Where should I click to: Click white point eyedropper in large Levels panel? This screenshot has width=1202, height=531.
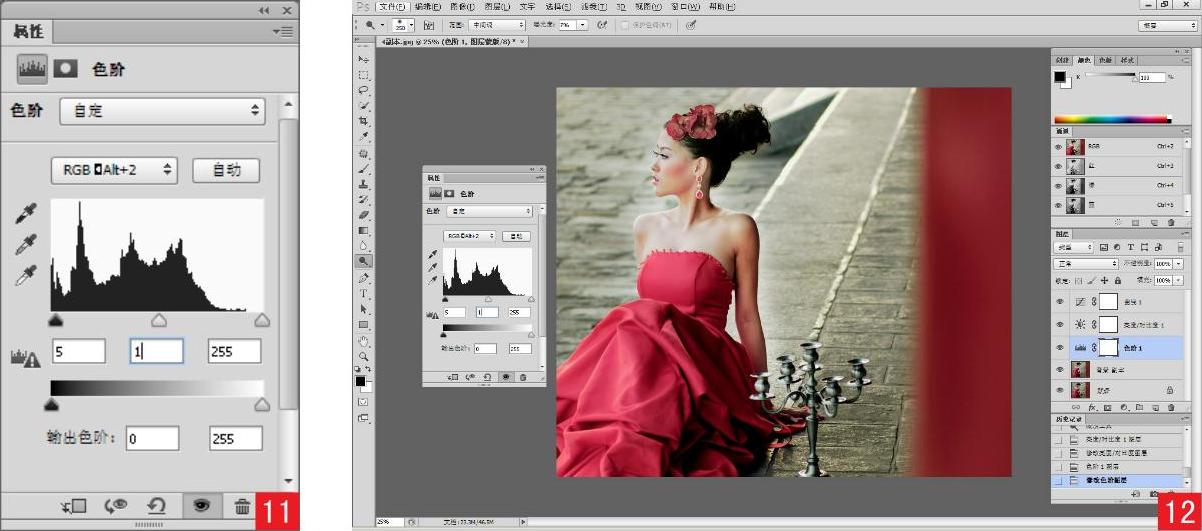coord(26,274)
